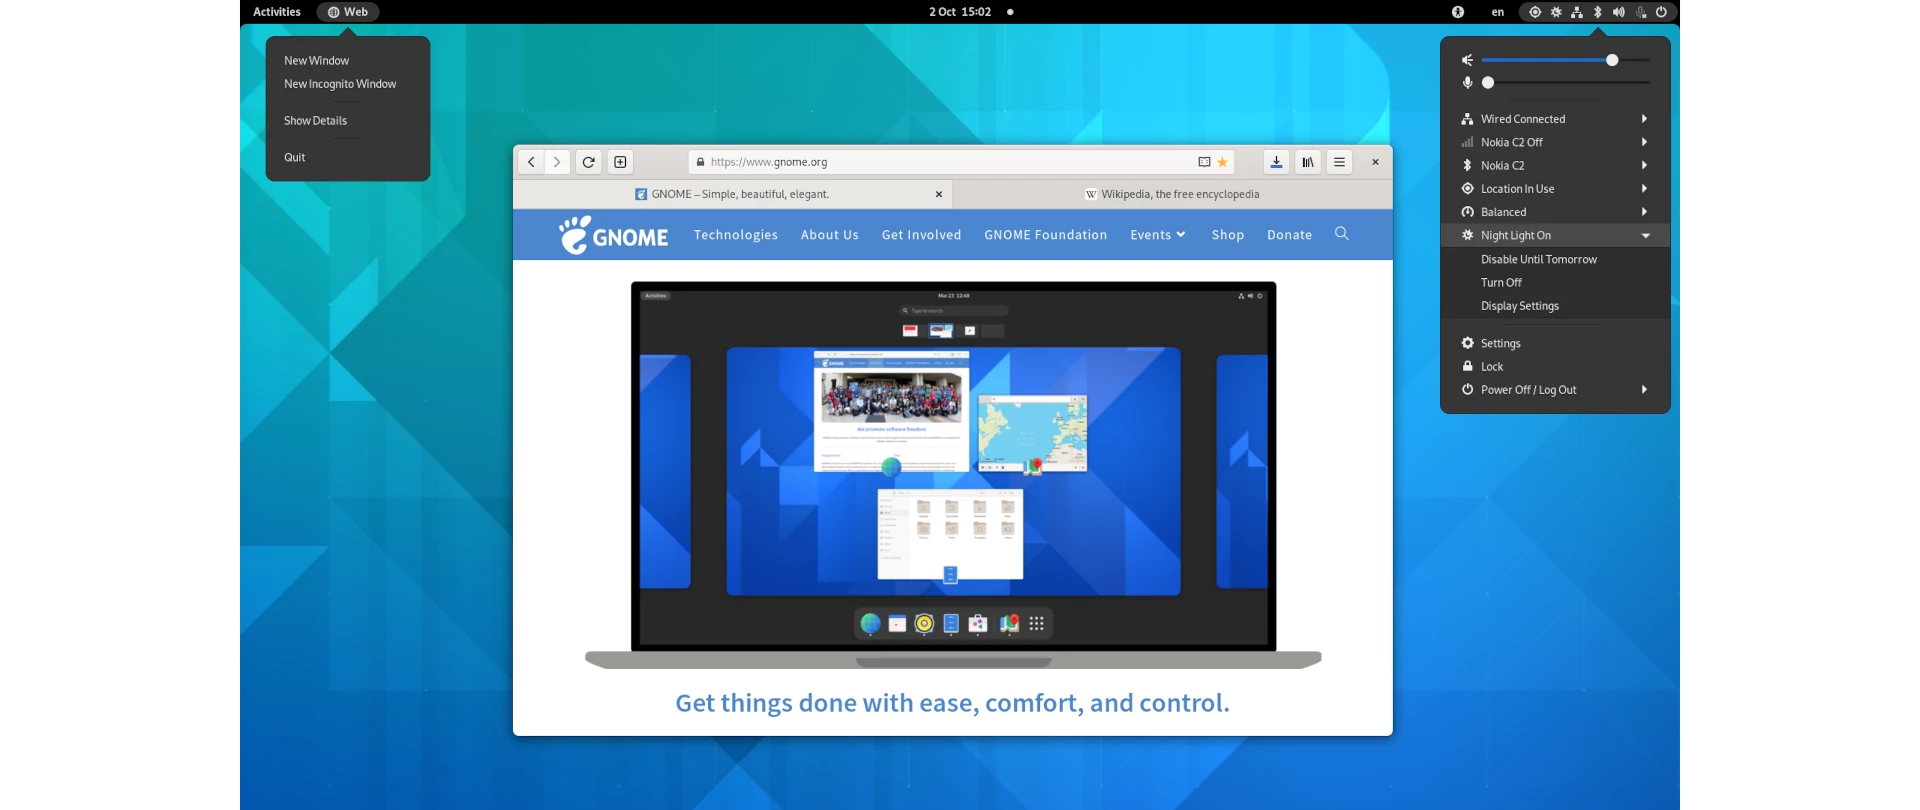Open the browser hamburger menu

tap(1339, 162)
